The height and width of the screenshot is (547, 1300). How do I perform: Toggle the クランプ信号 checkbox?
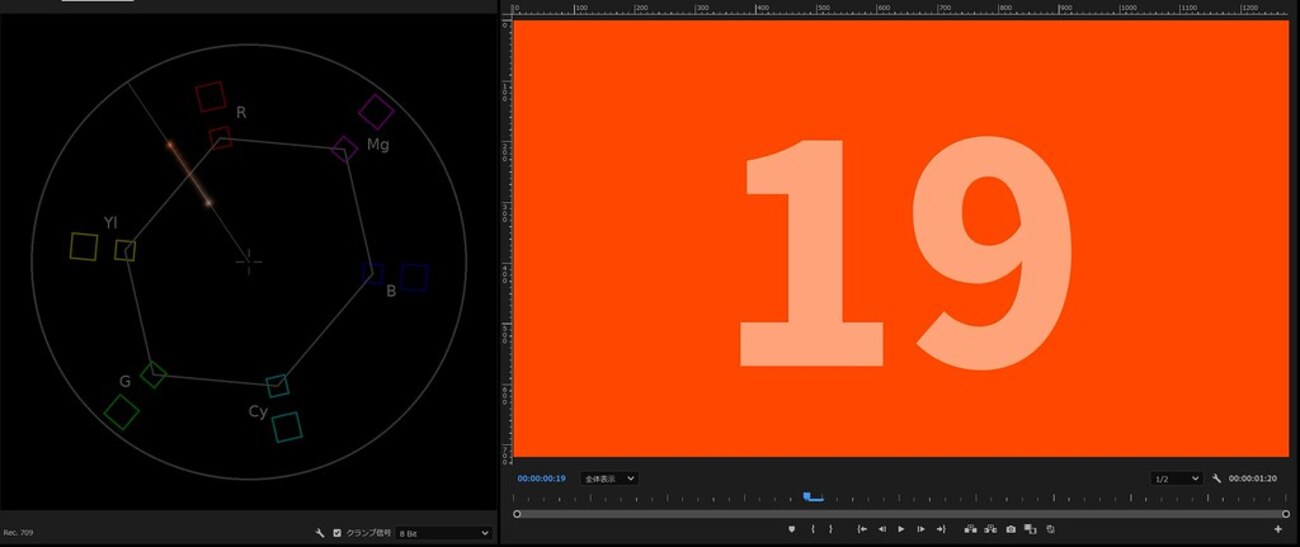tap(337, 533)
